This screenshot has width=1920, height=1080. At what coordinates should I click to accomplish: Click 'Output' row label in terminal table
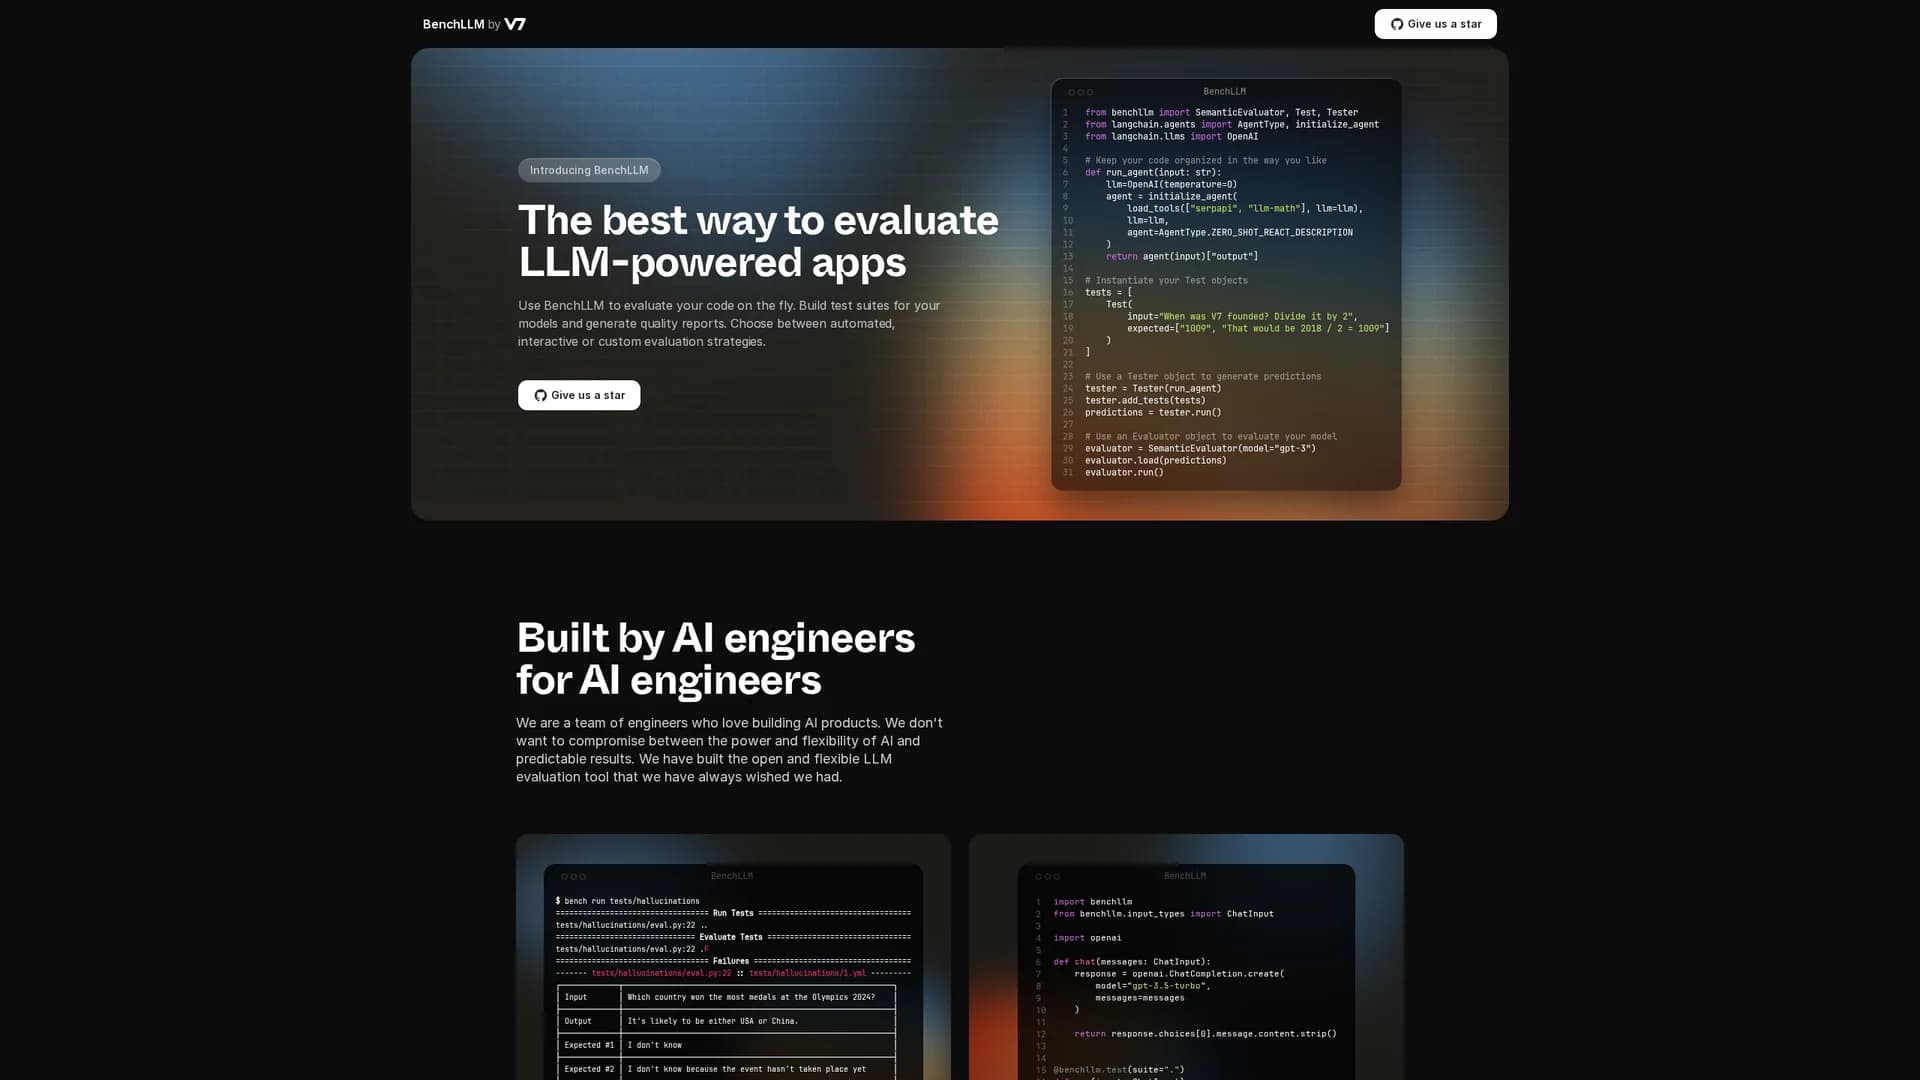point(578,1021)
